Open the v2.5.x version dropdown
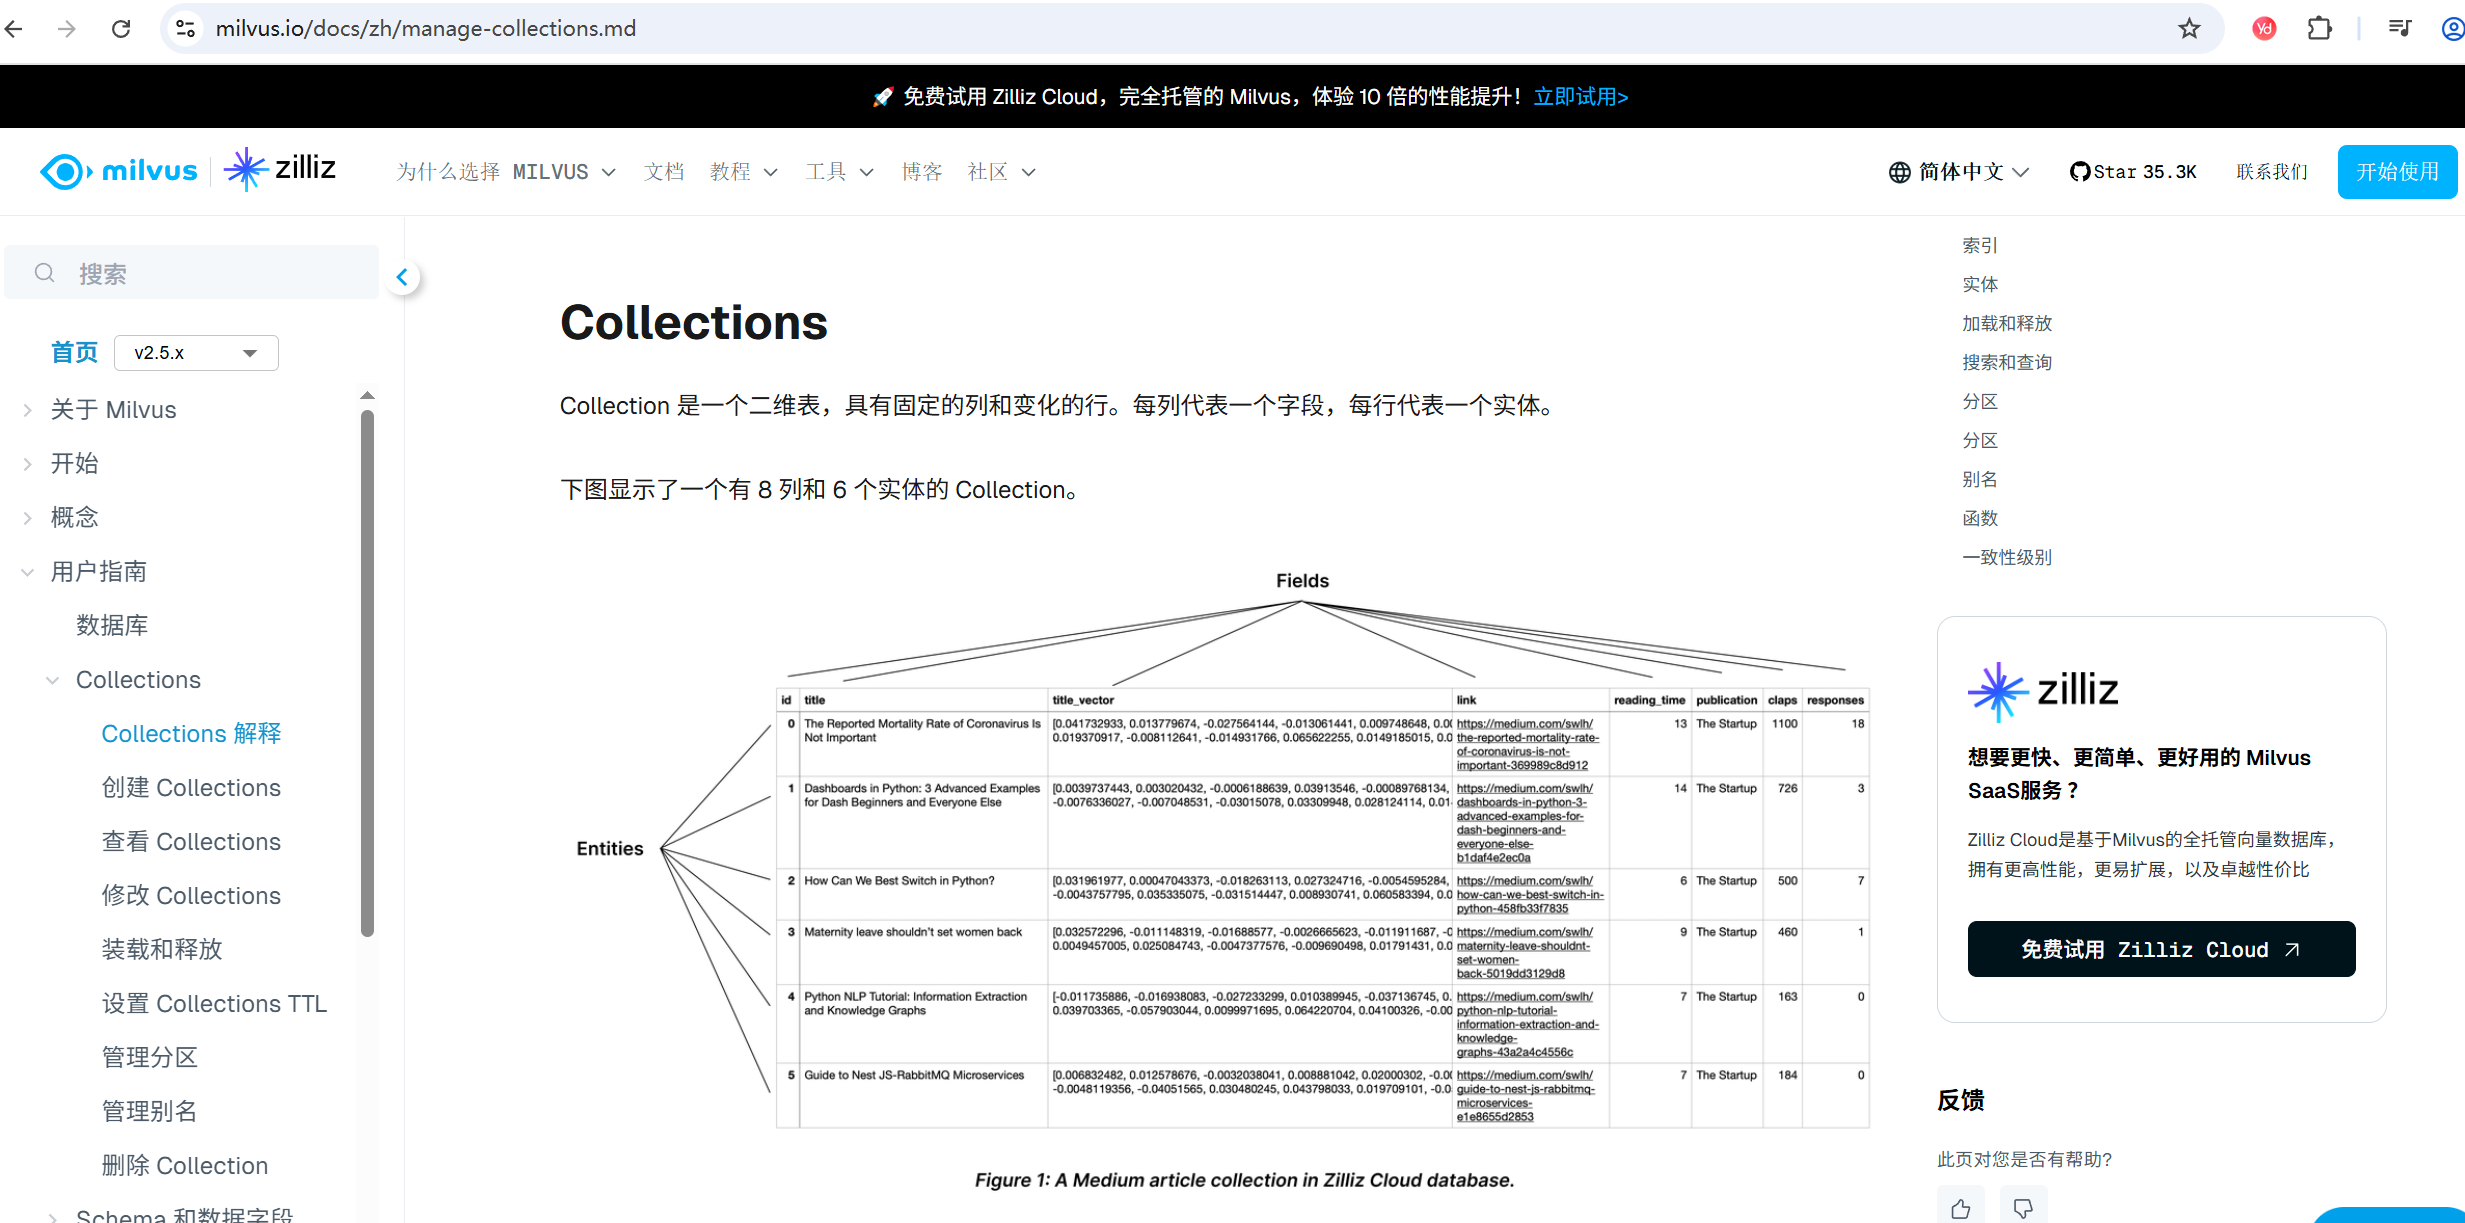Screen dimensions: 2465x1223 [x=196, y=352]
